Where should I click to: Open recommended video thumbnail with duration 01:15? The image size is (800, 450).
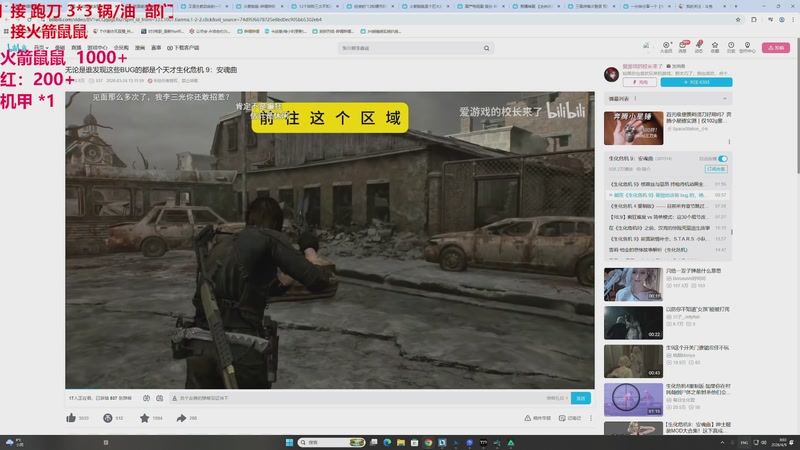[634, 399]
